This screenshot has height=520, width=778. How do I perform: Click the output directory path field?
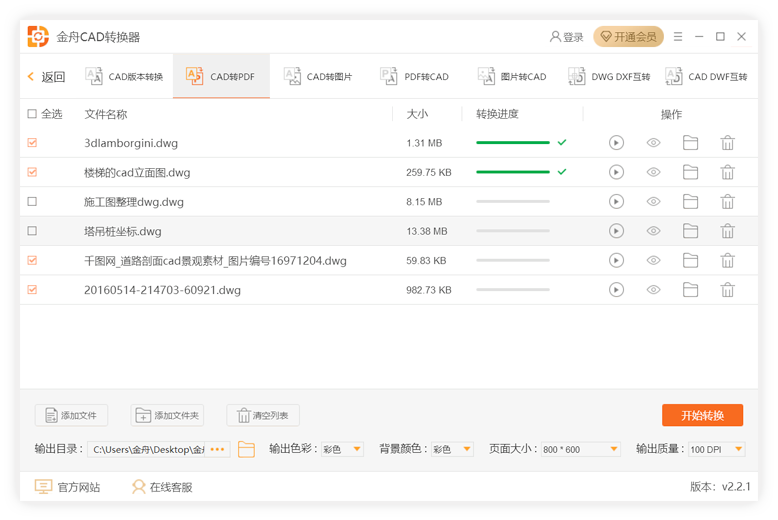[x=150, y=449]
